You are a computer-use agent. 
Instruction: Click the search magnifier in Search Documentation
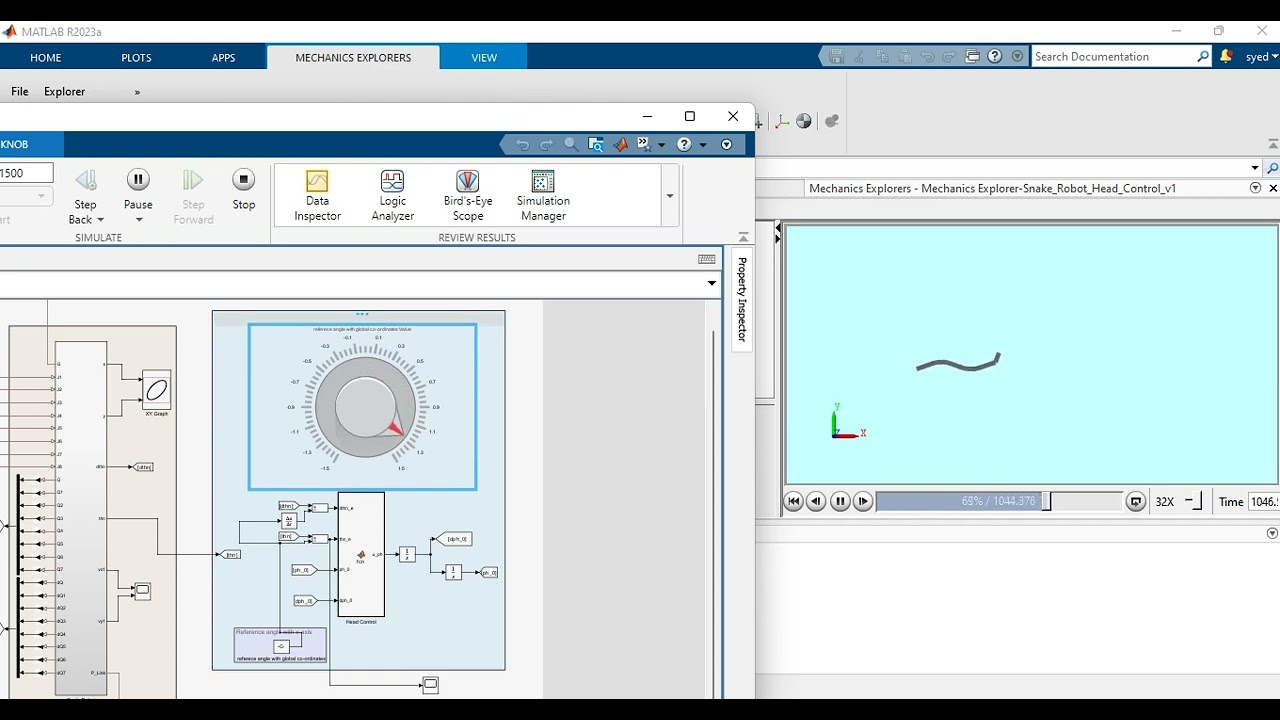pos(1203,57)
